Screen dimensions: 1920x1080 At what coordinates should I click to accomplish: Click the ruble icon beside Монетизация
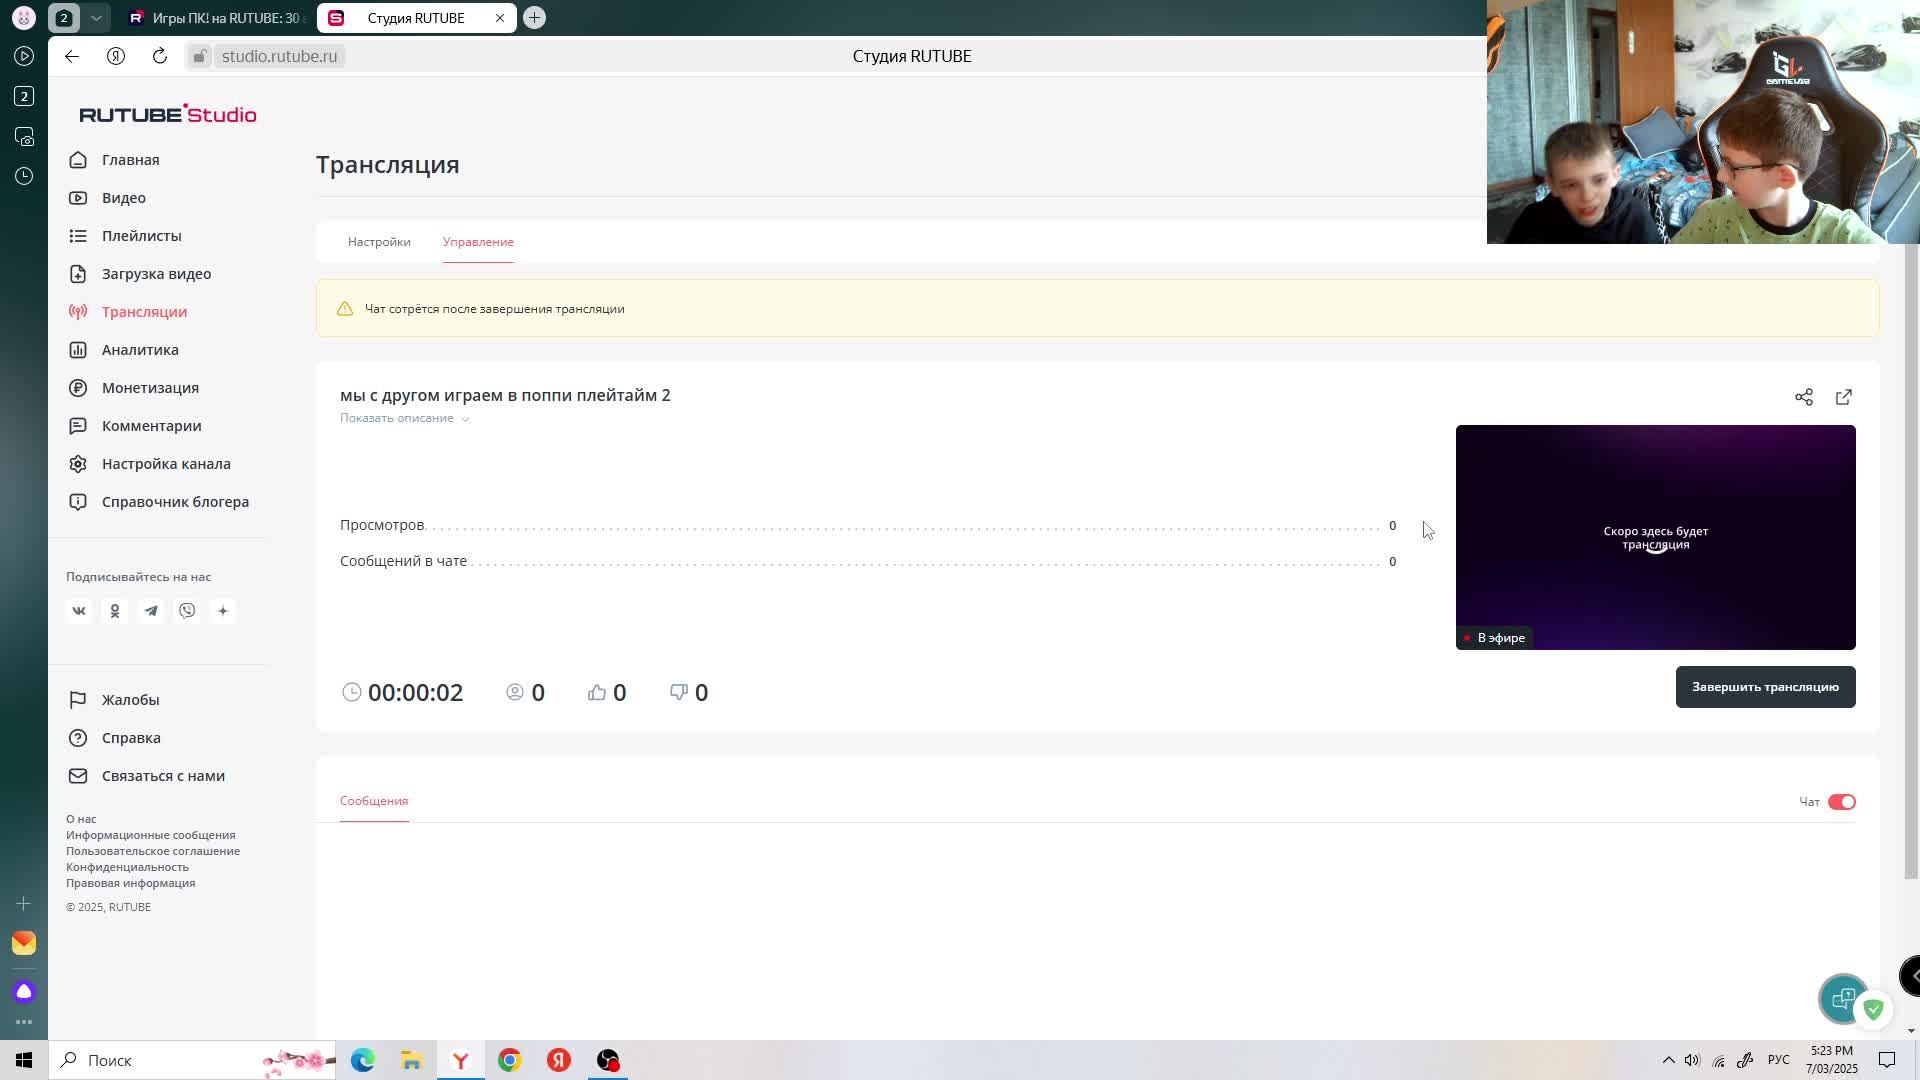[78, 388]
